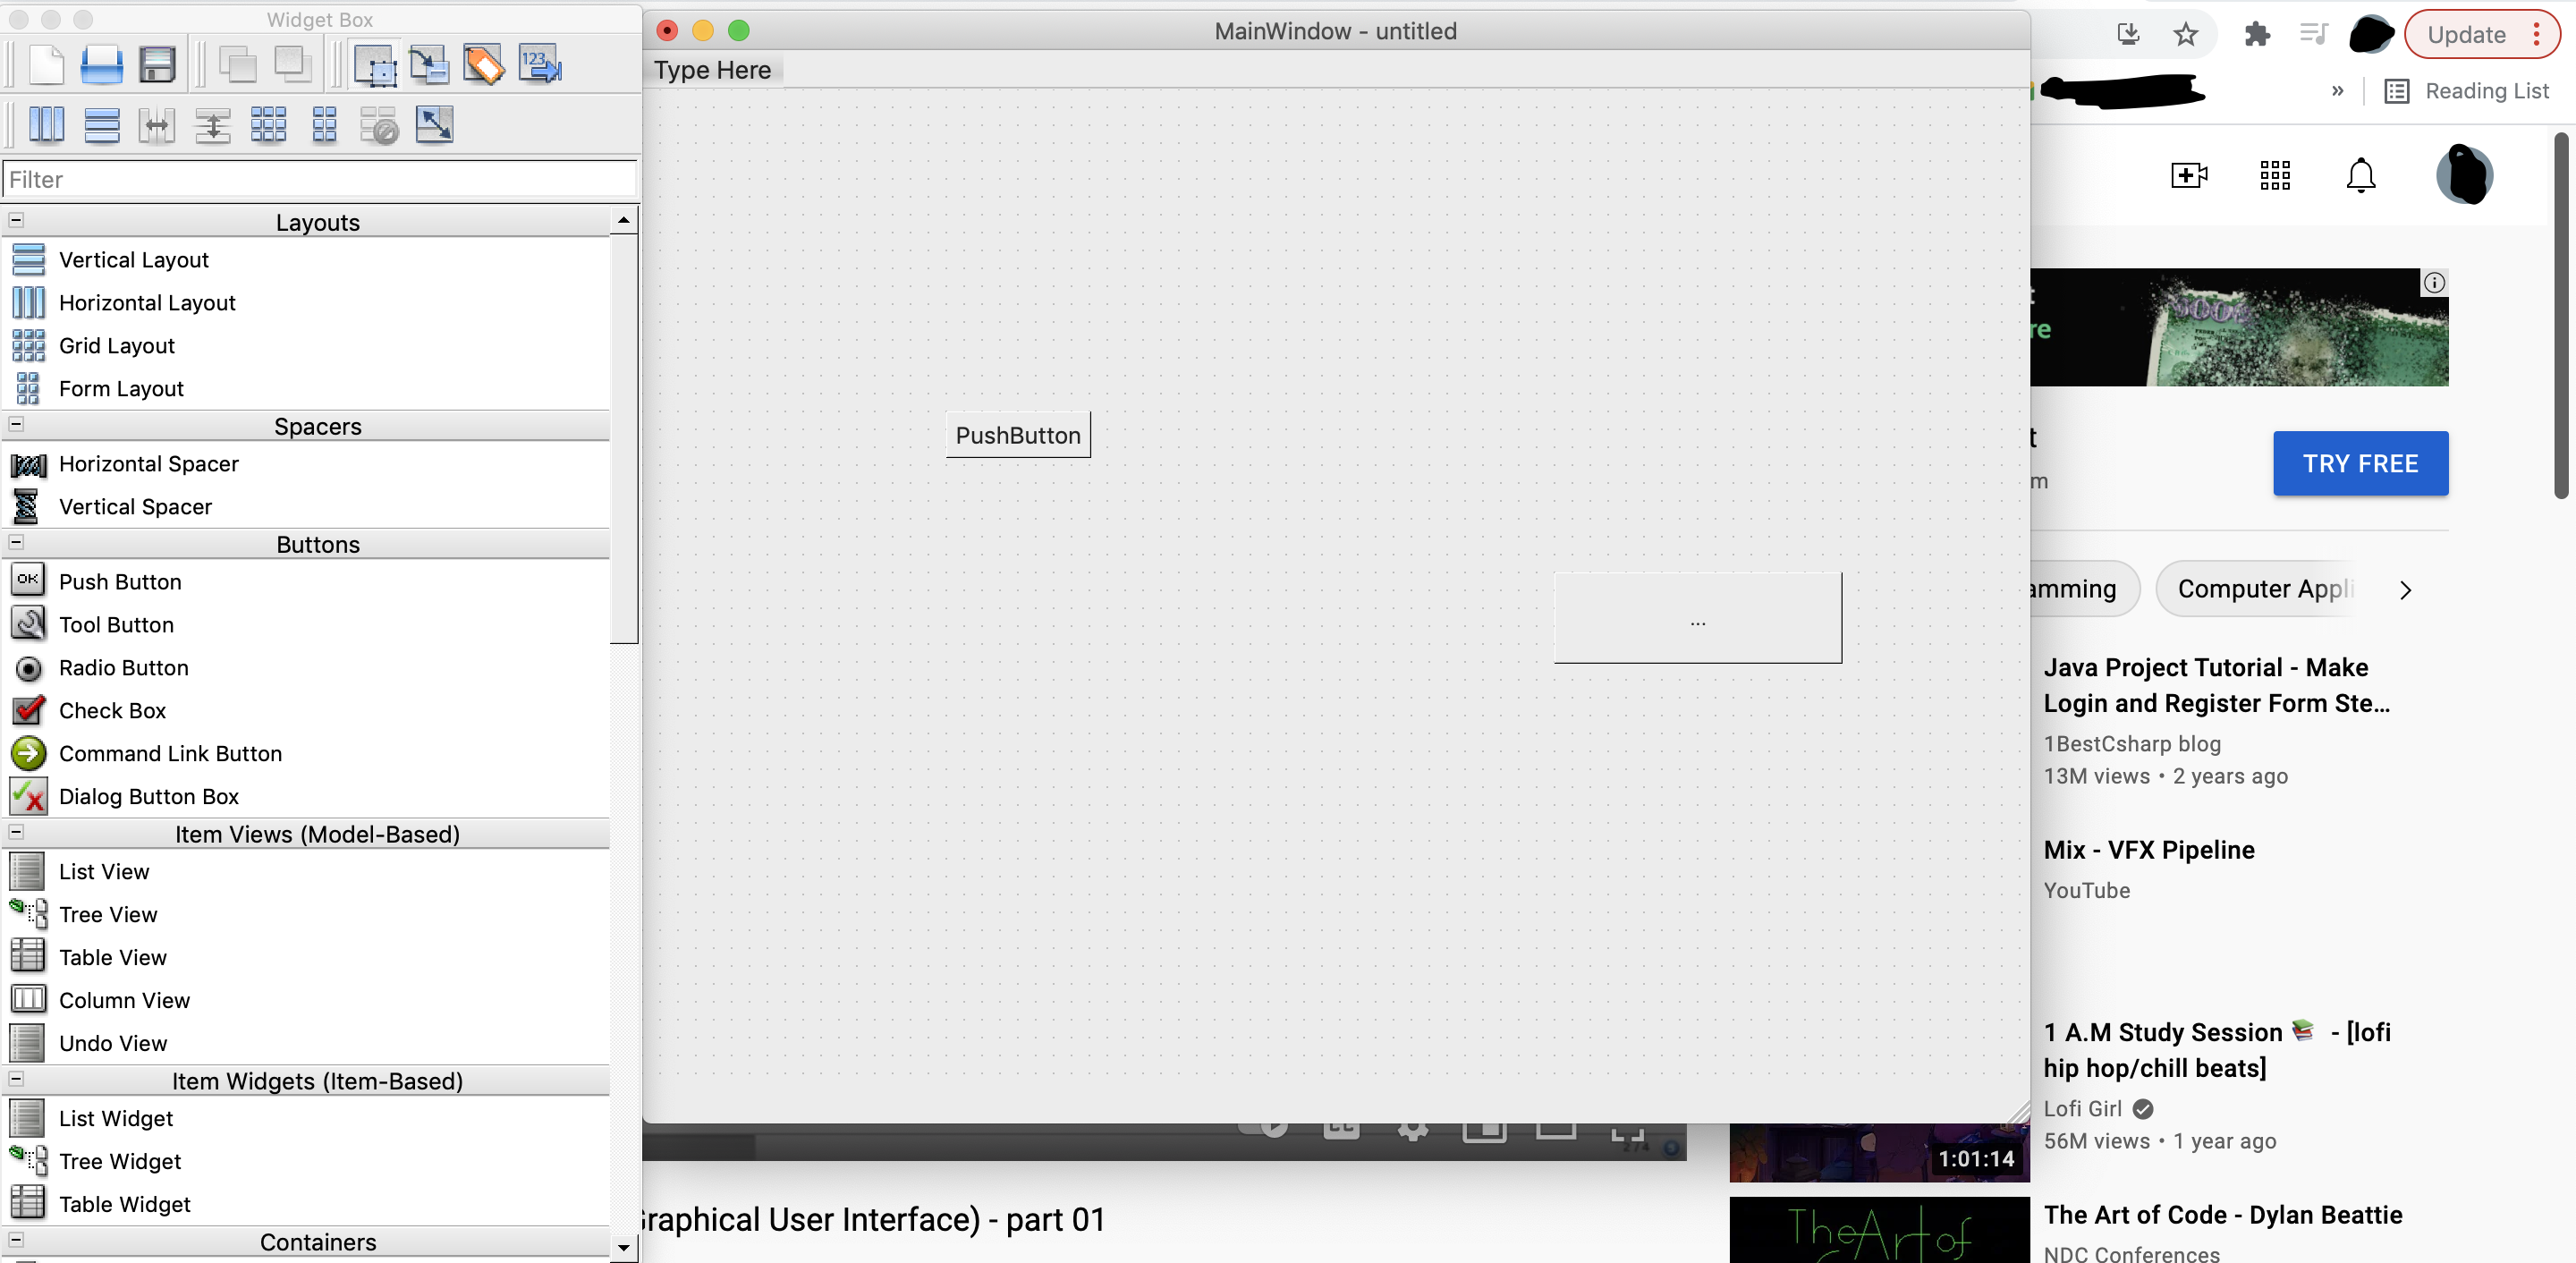Enable the Command Link Button widget
Screen dimensions: 2576x1263
pyautogui.click(x=171, y=754)
